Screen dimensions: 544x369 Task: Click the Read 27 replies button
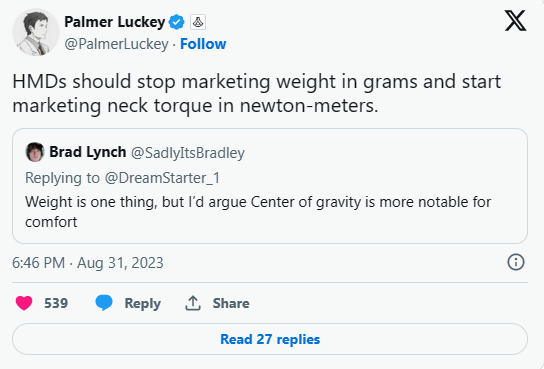[270, 339]
